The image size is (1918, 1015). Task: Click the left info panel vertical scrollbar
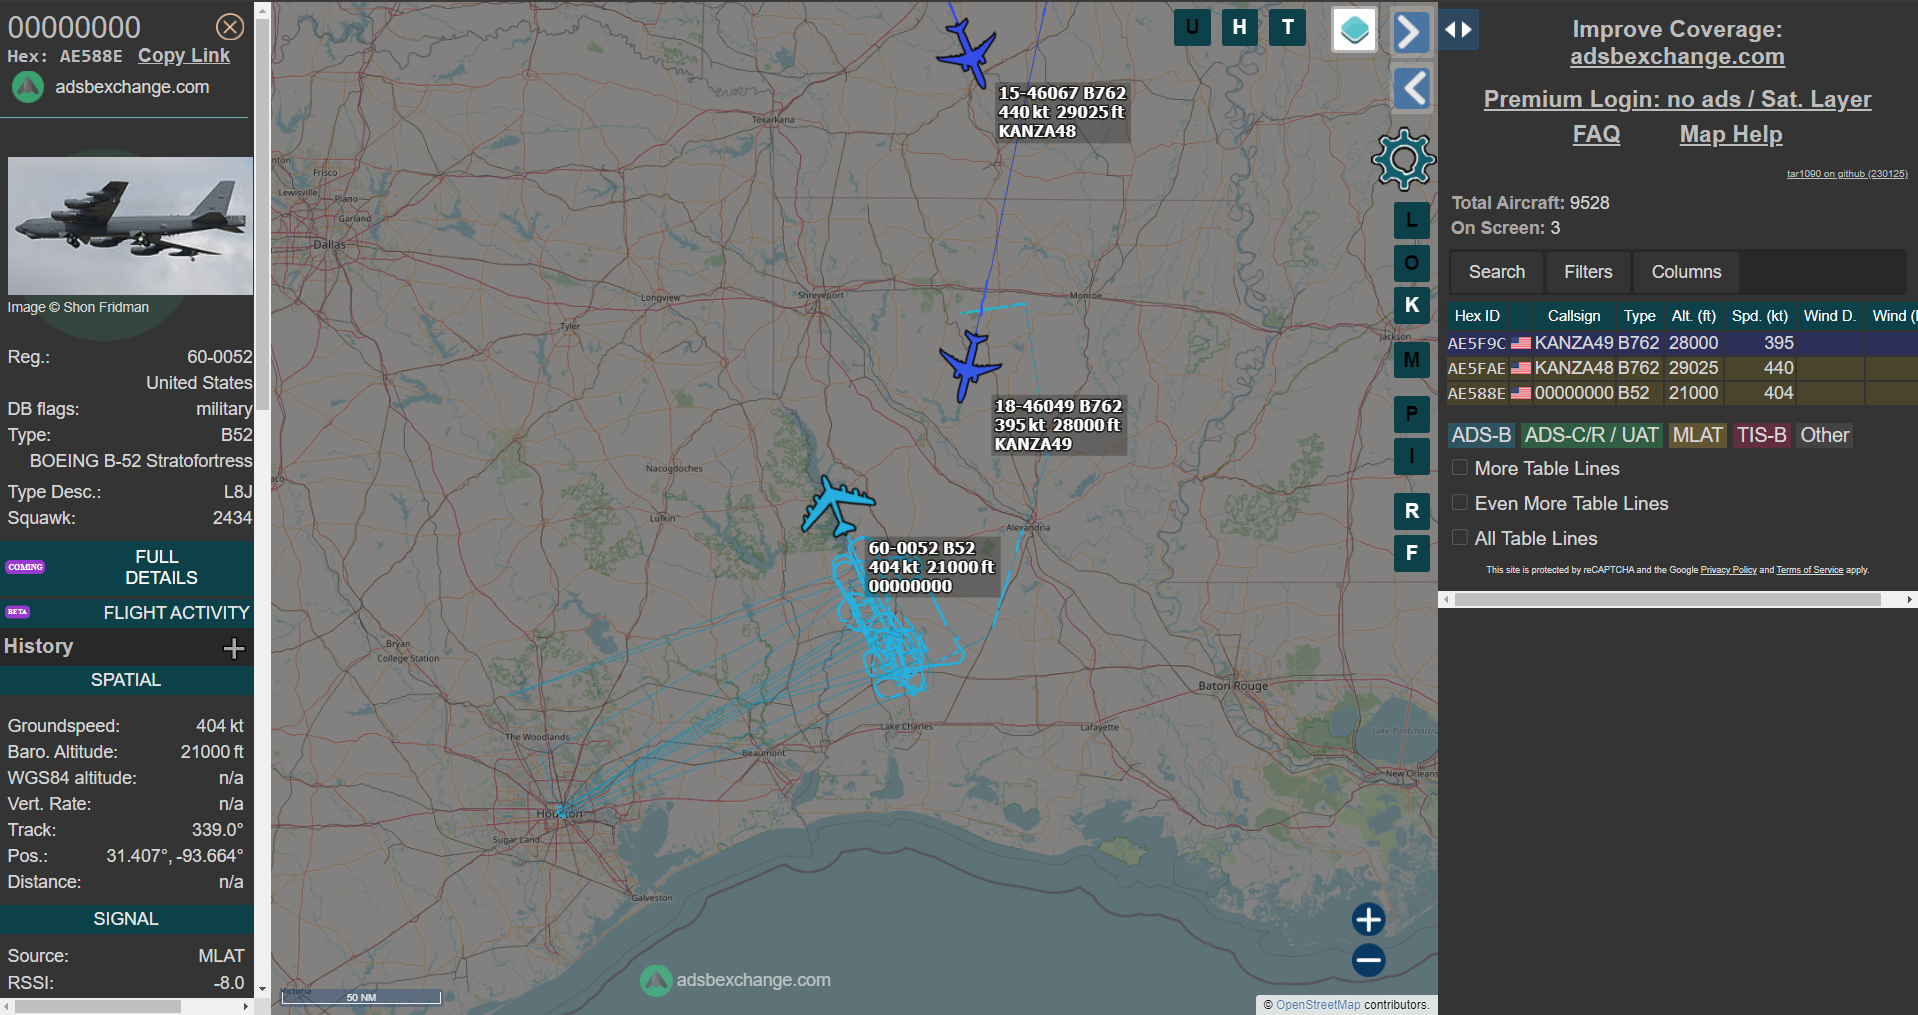[262, 215]
